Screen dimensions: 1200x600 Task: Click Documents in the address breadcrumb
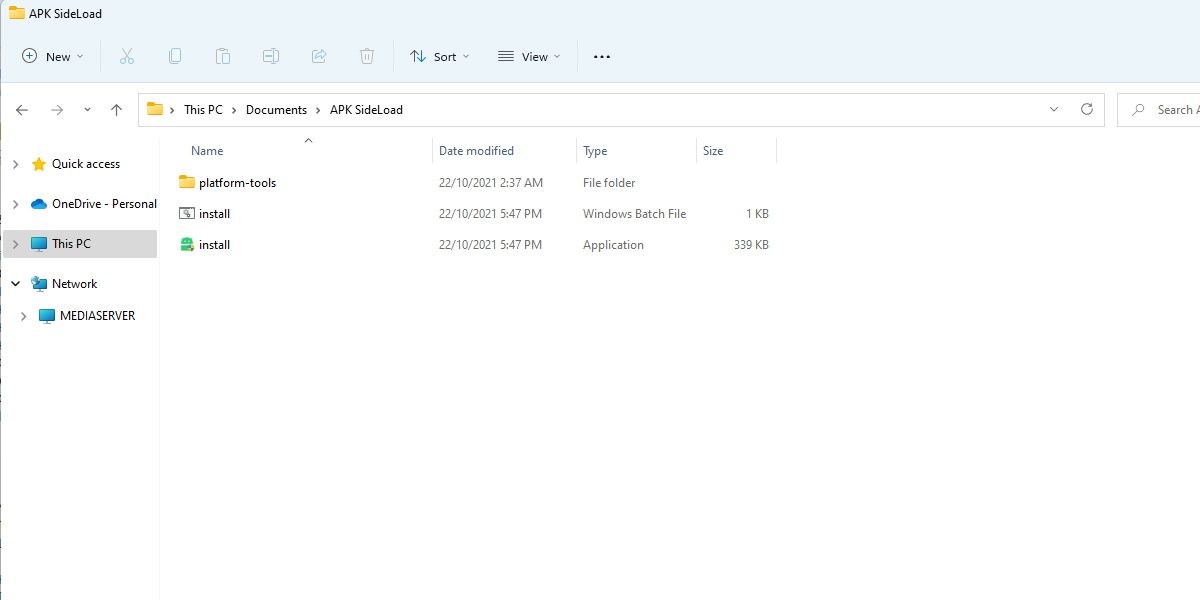pyautogui.click(x=276, y=110)
